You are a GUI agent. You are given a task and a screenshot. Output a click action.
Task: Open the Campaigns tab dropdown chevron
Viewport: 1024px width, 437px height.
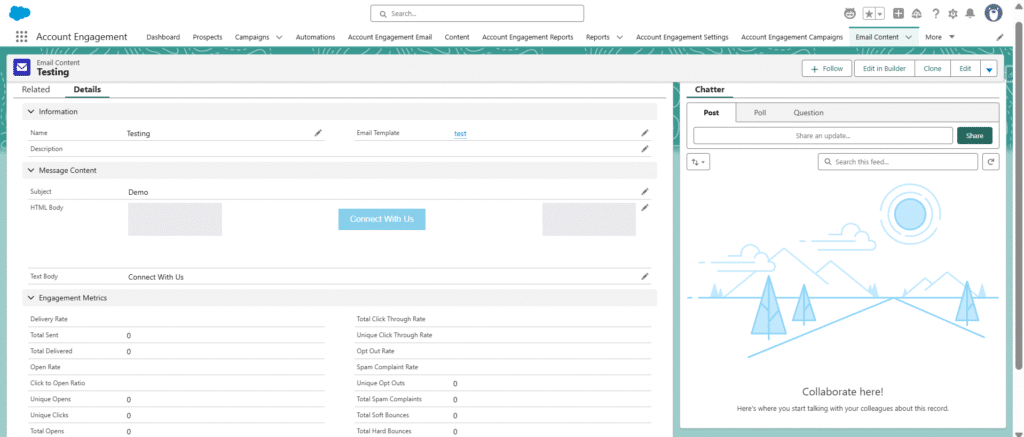(x=279, y=37)
